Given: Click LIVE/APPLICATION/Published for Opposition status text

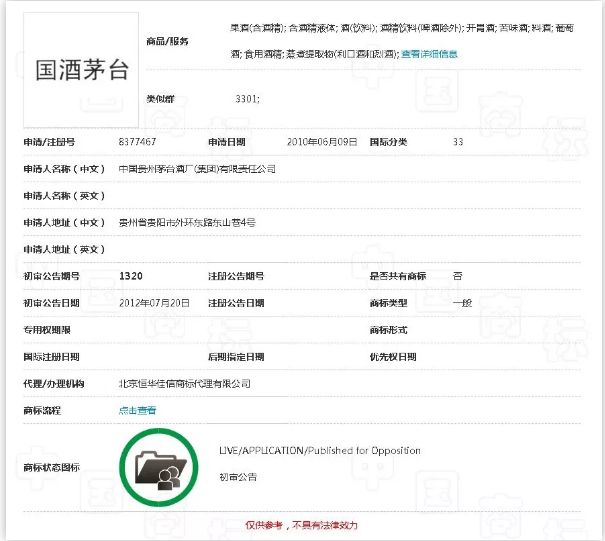Looking at the screenshot, I should (x=320, y=451).
